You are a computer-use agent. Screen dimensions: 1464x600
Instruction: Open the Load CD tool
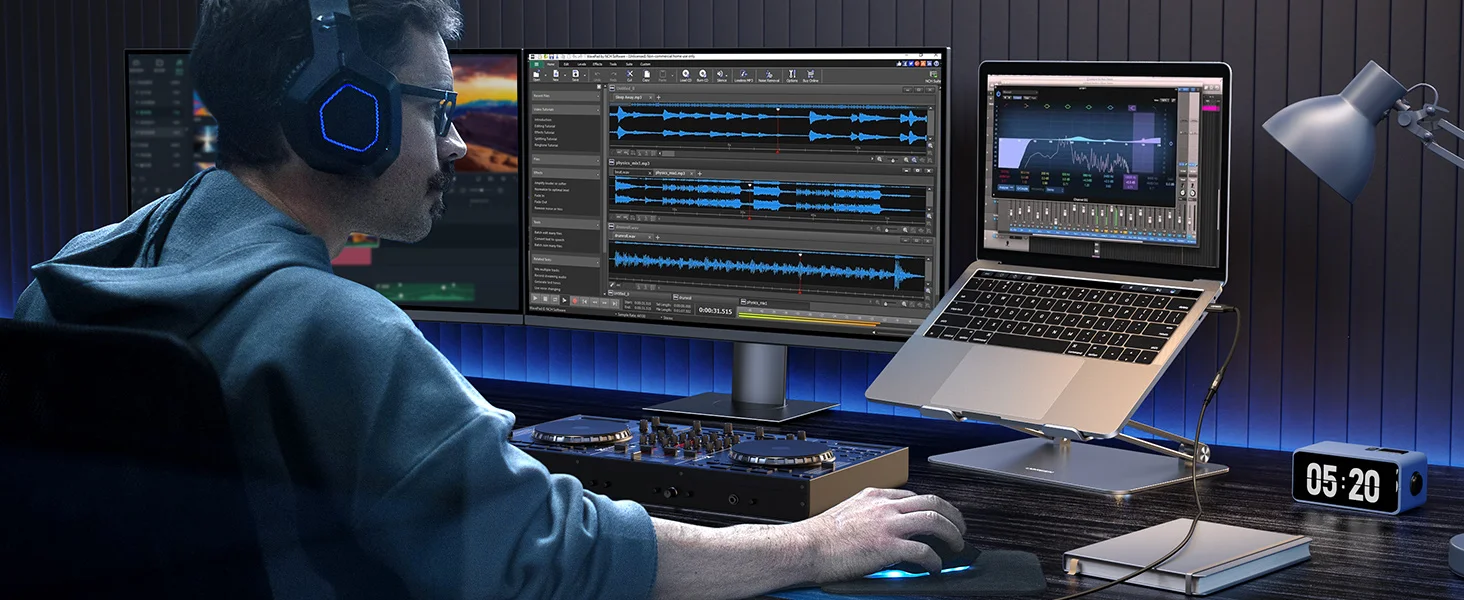click(686, 75)
